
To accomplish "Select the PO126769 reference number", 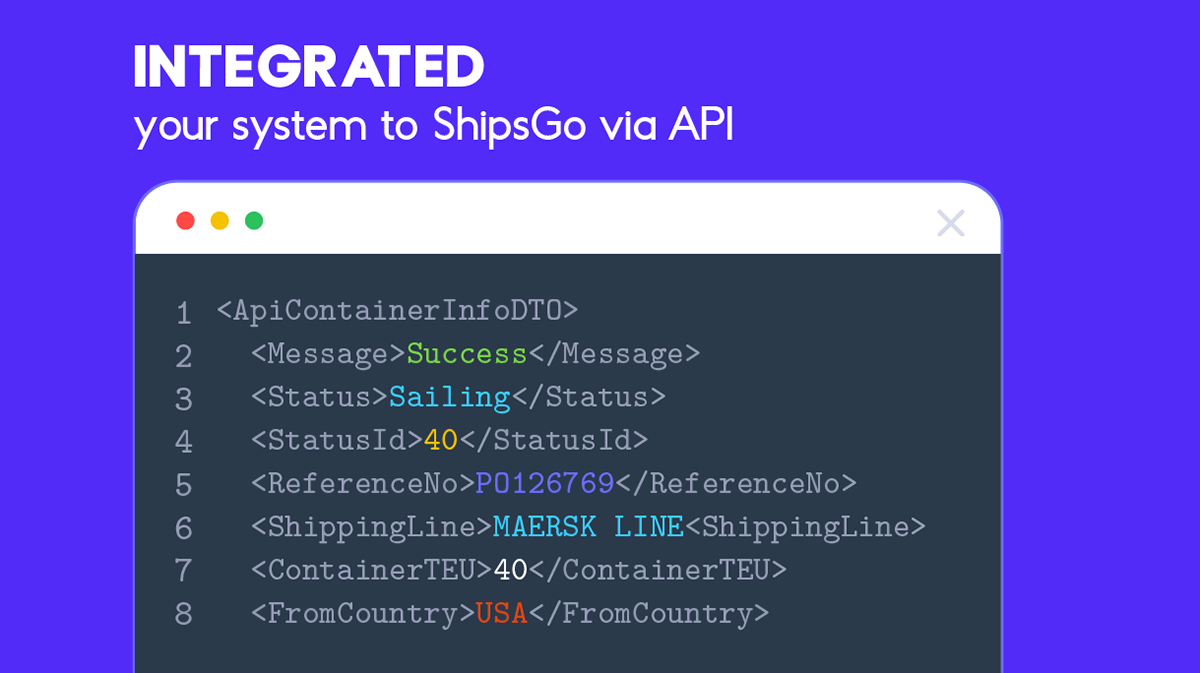I will pyautogui.click(x=544, y=483).
